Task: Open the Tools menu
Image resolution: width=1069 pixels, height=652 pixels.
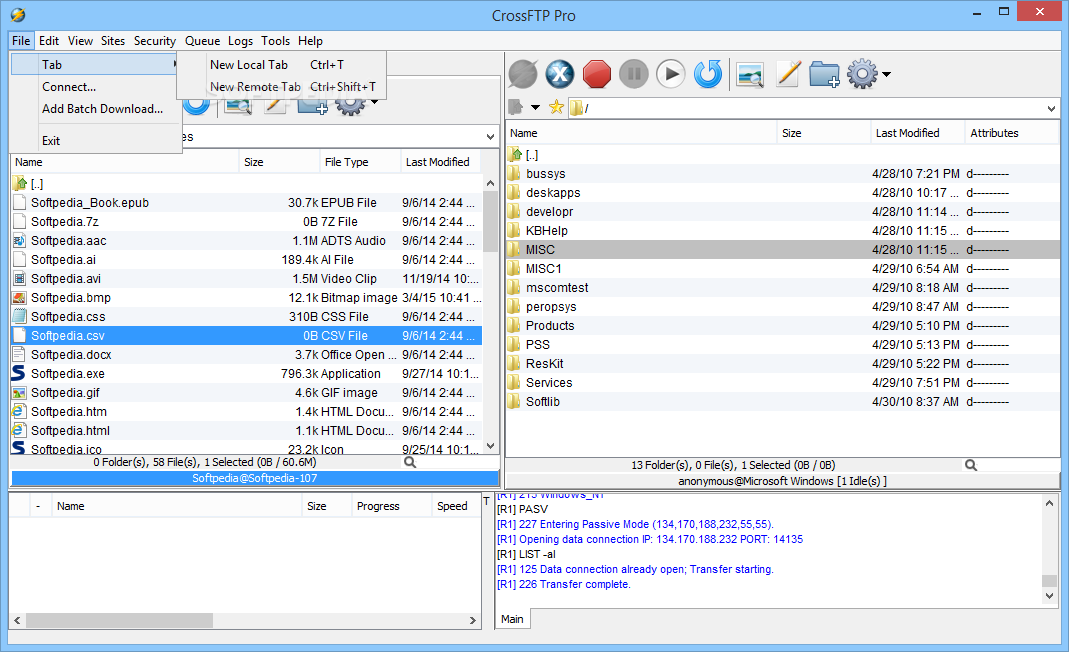Action: pyautogui.click(x=275, y=41)
